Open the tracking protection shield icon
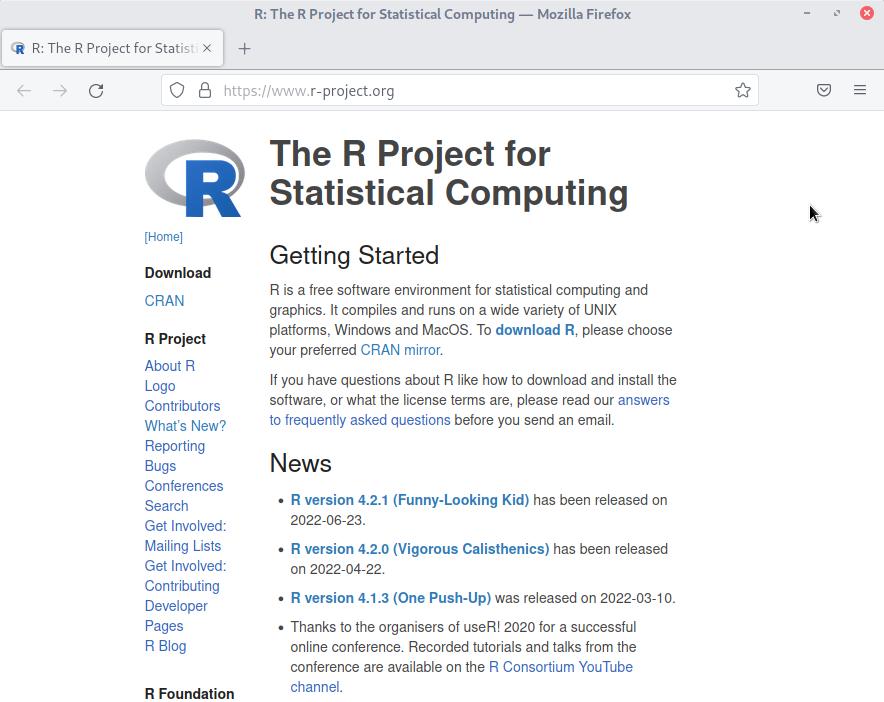The image size is (884, 702). click(x=177, y=90)
